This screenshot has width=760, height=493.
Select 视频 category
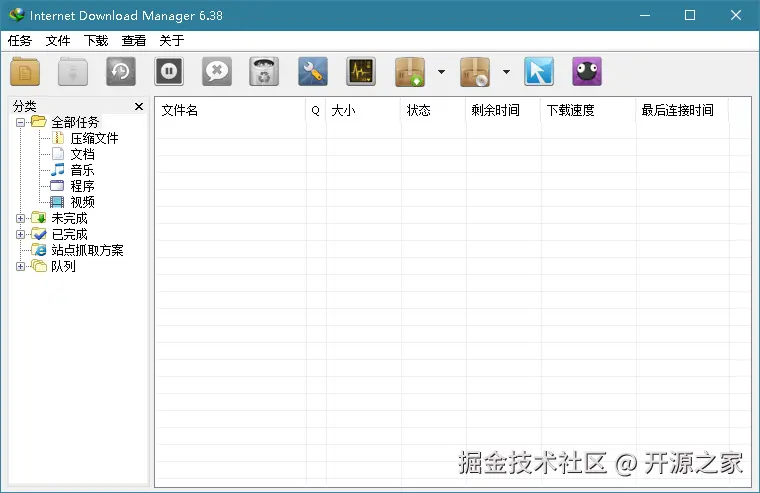click(82, 202)
